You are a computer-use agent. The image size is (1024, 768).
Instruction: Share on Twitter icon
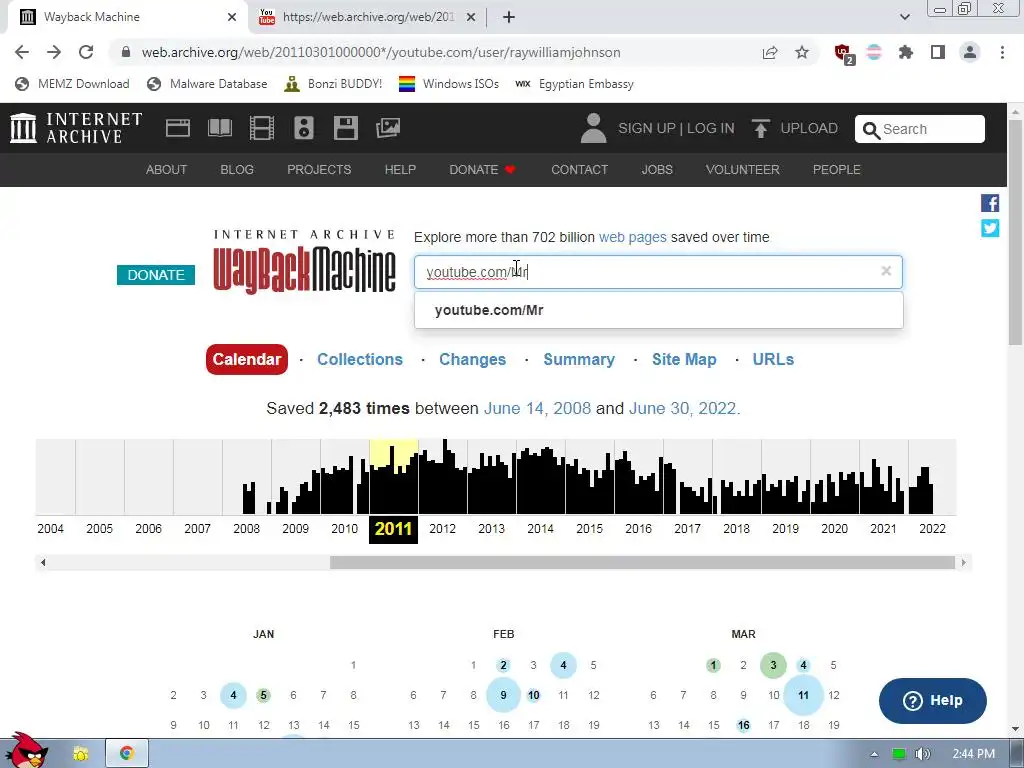(990, 228)
